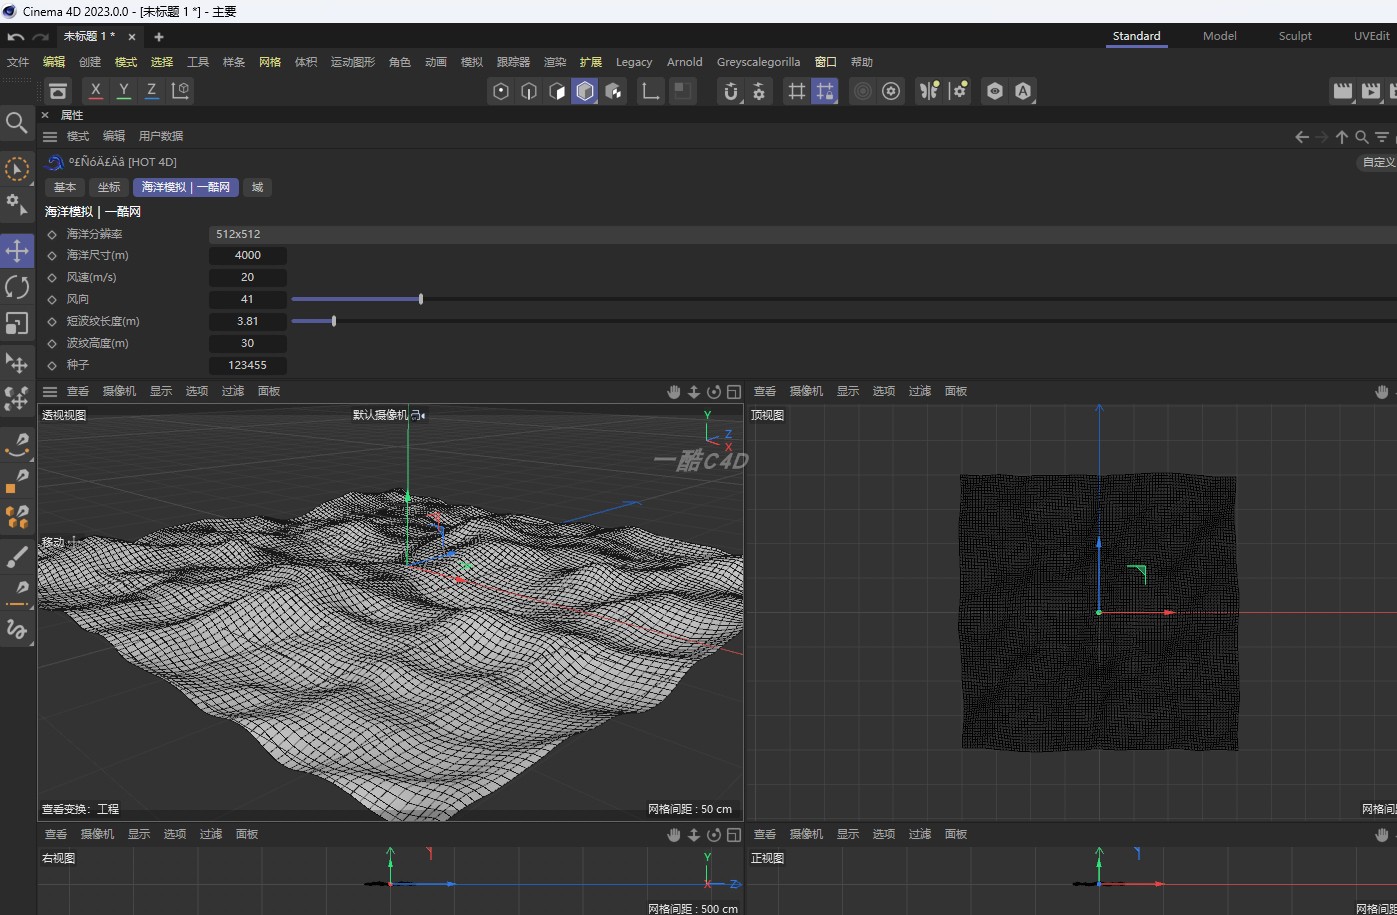This screenshot has height=915, width=1397.
Task: Open 面板 menu in front view viewport
Action: tap(956, 834)
